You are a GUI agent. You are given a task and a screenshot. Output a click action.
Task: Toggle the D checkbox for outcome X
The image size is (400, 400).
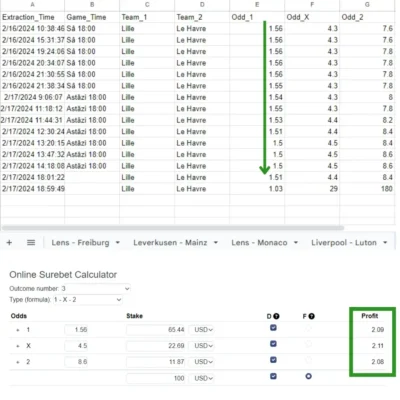tap(273, 344)
